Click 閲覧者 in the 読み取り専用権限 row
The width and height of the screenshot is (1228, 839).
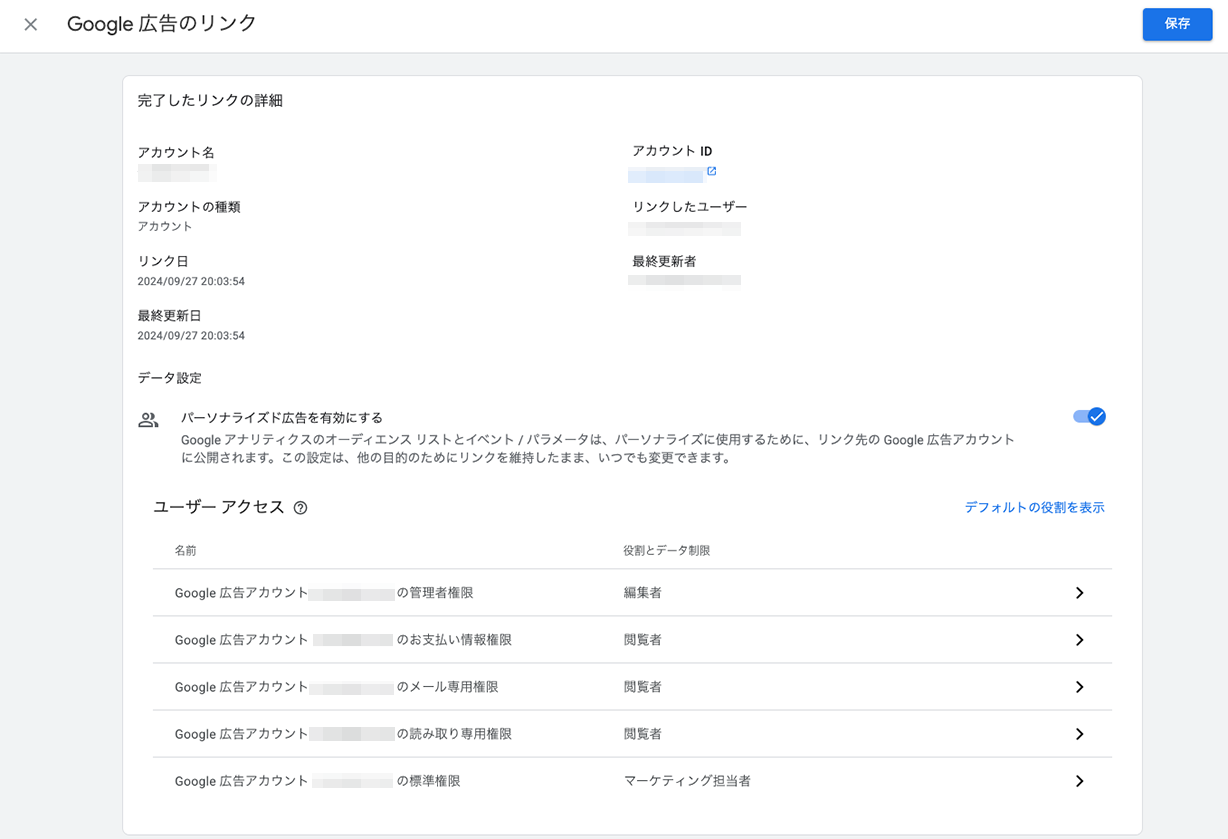[x=643, y=734]
